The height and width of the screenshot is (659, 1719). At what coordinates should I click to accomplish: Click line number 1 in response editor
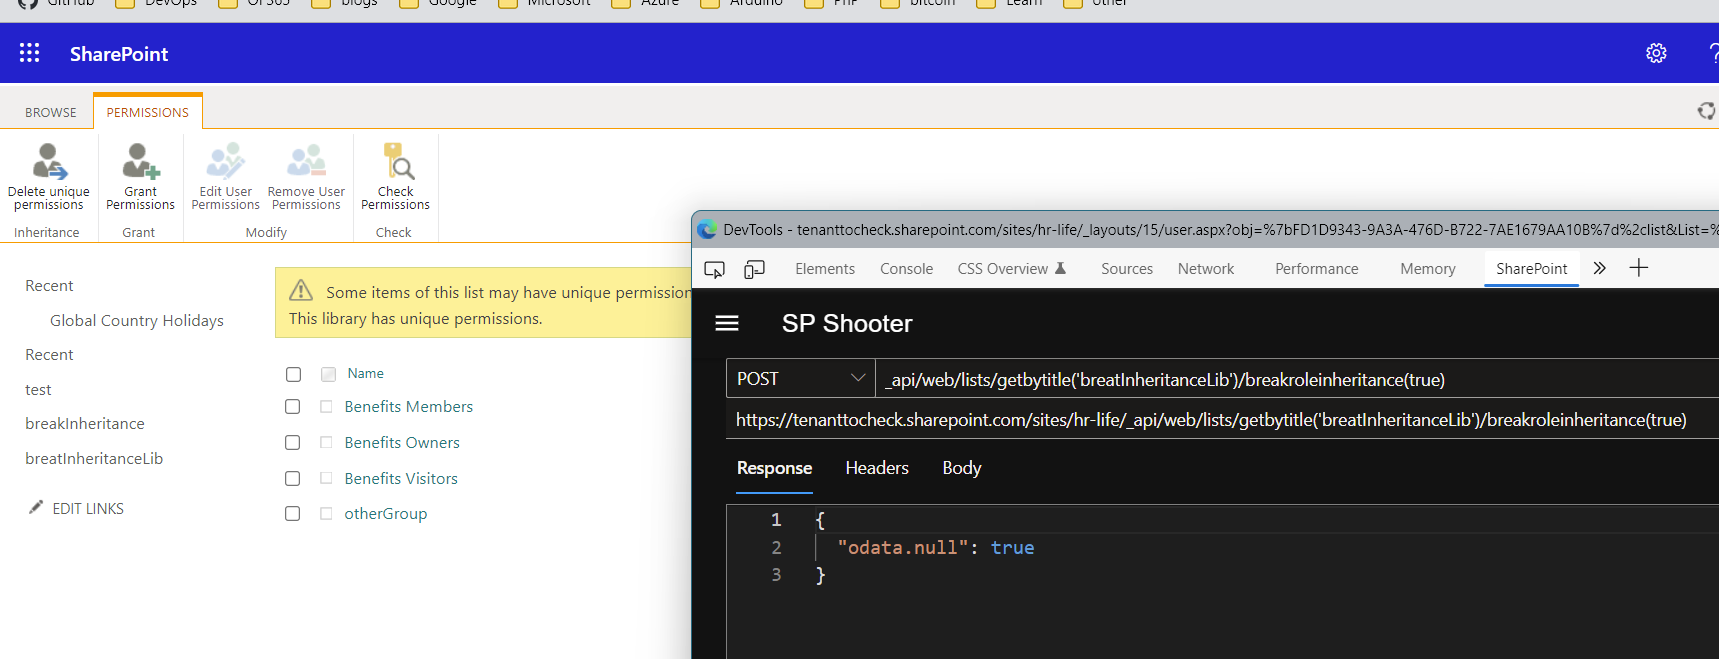(x=776, y=520)
